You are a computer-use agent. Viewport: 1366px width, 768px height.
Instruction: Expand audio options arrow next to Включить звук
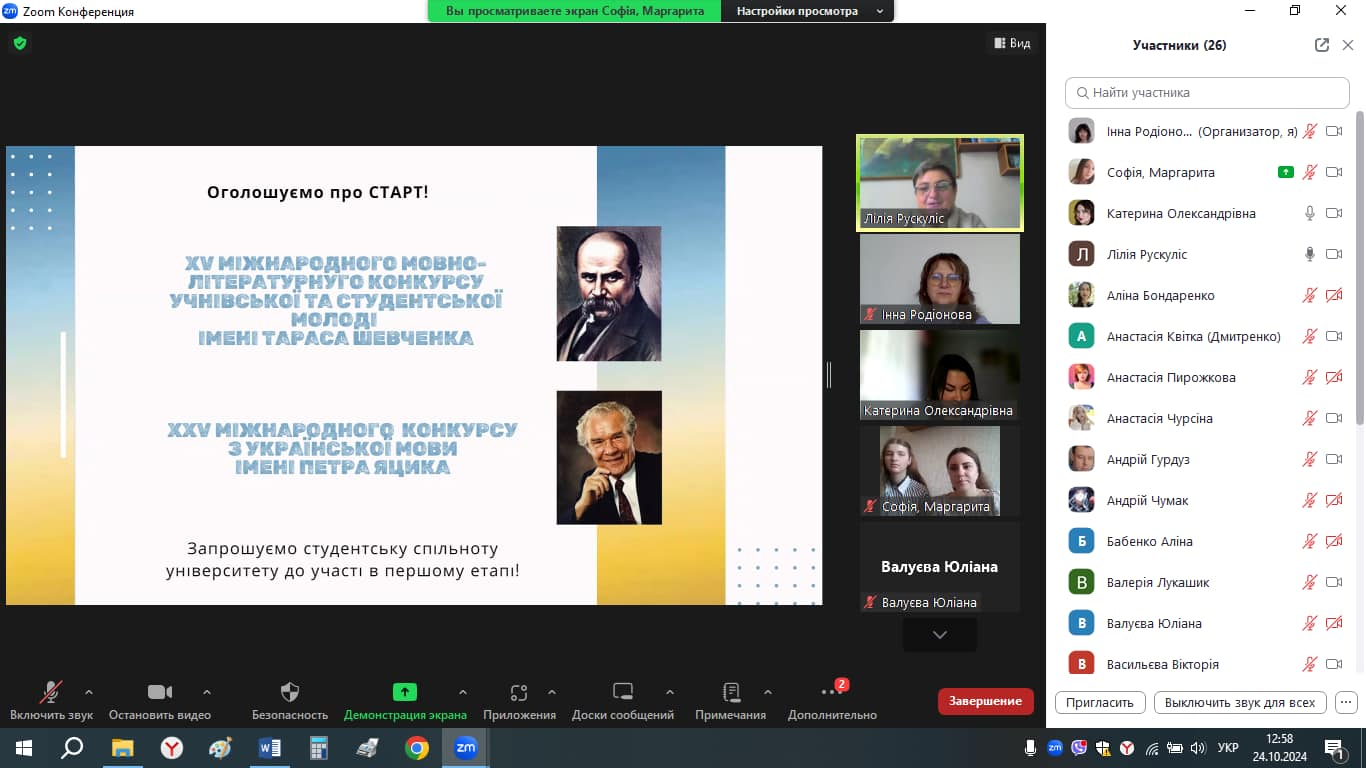[x=89, y=692]
